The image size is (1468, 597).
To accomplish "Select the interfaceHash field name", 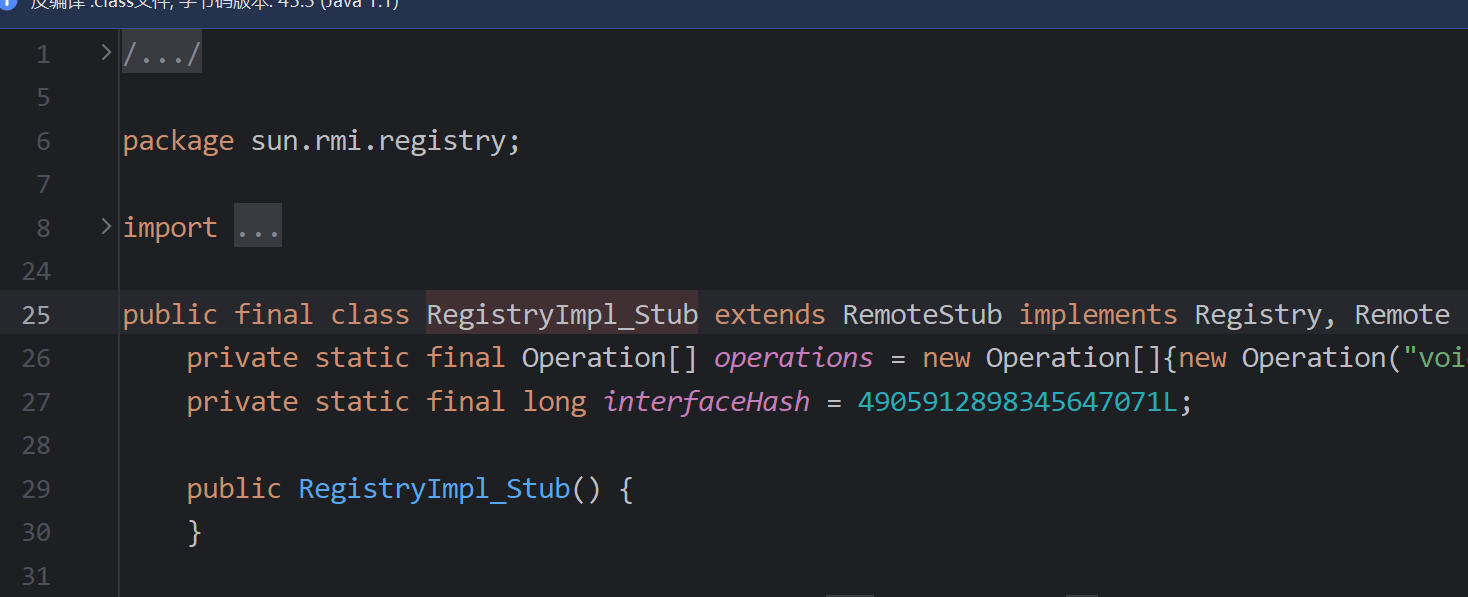I will tap(706, 402).
